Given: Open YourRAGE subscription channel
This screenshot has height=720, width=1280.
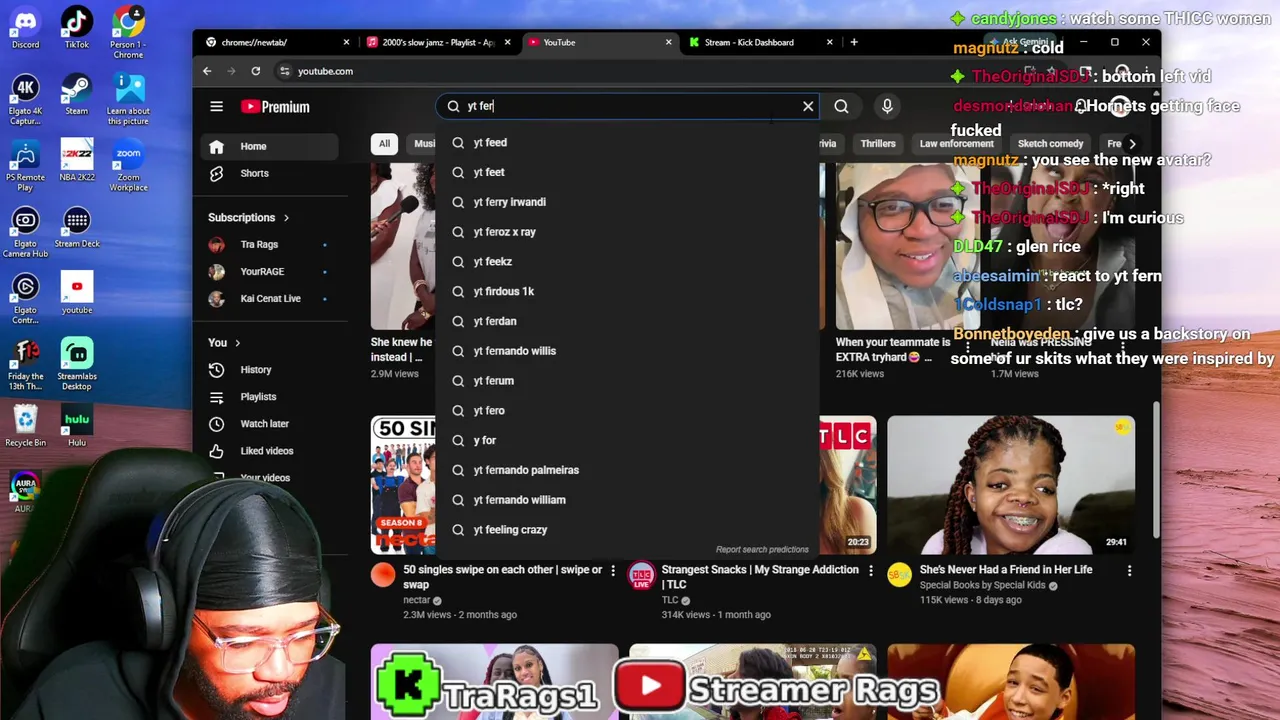Looking at the screenshot, I should coord(269,271).
